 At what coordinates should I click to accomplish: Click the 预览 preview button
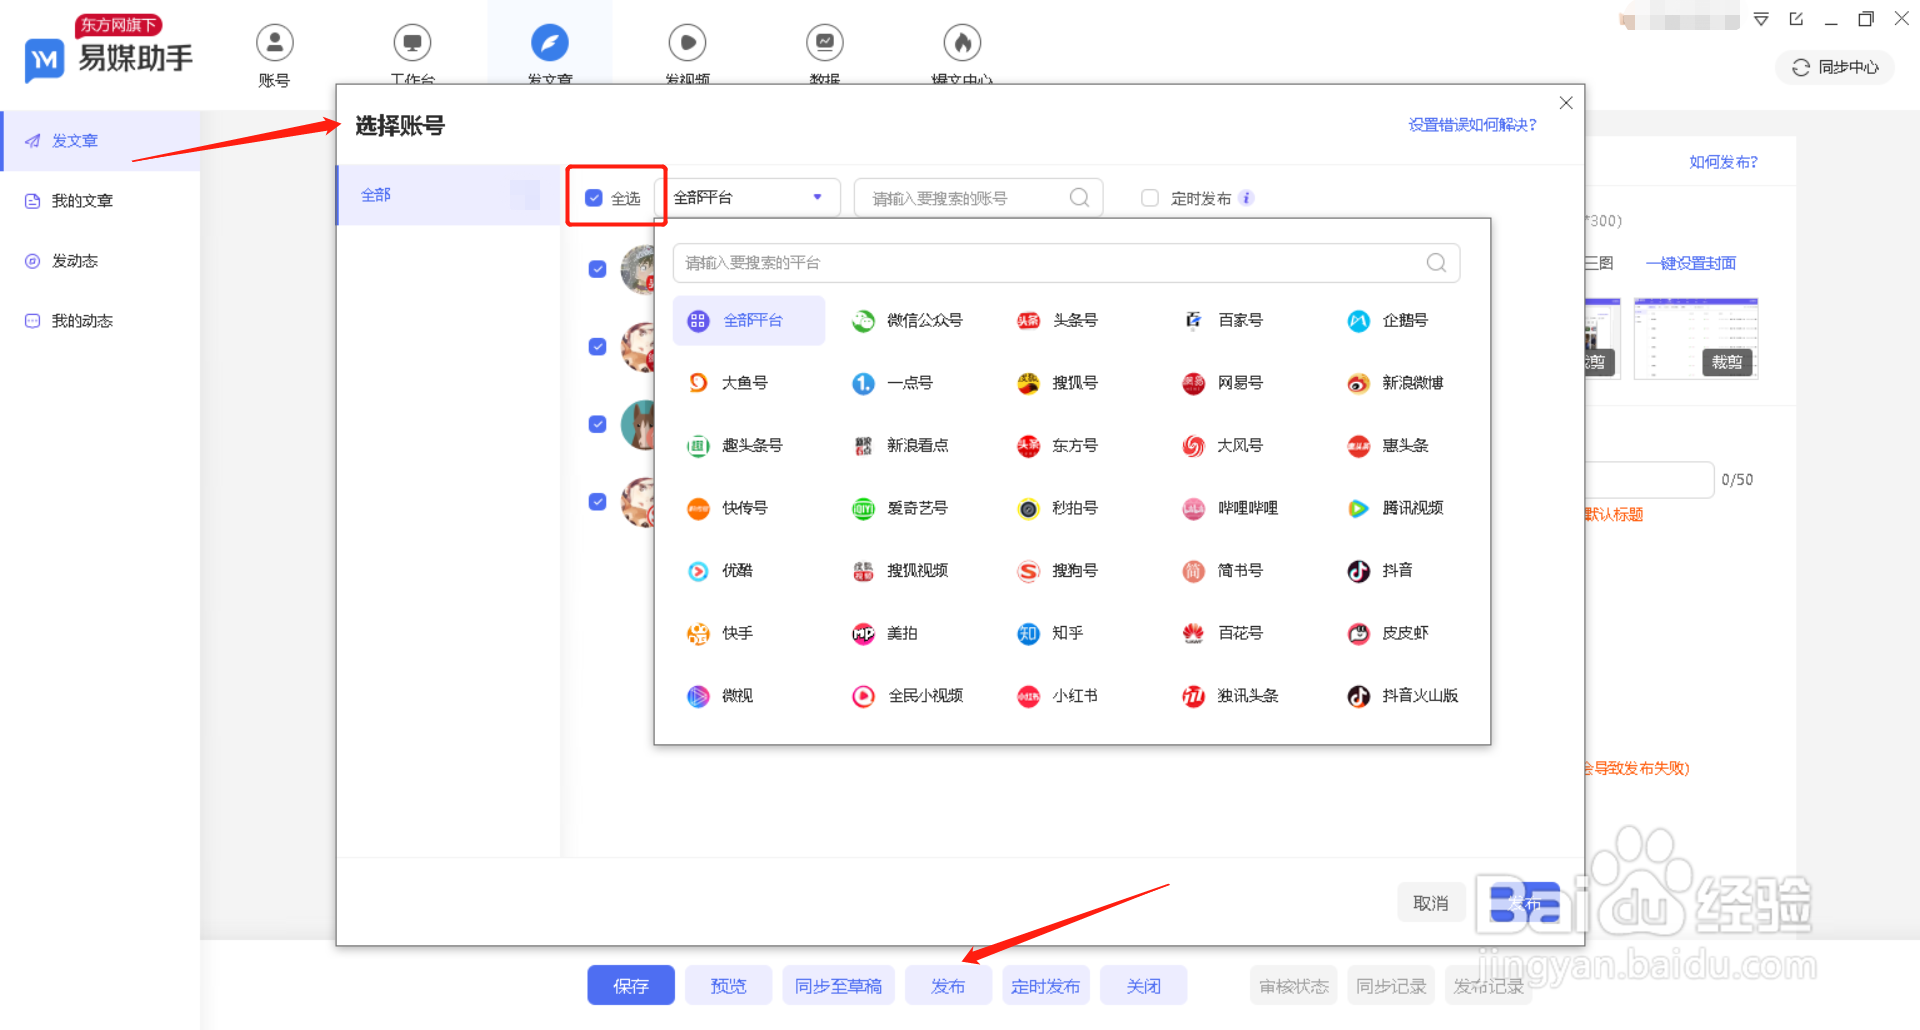coord(728,986)
